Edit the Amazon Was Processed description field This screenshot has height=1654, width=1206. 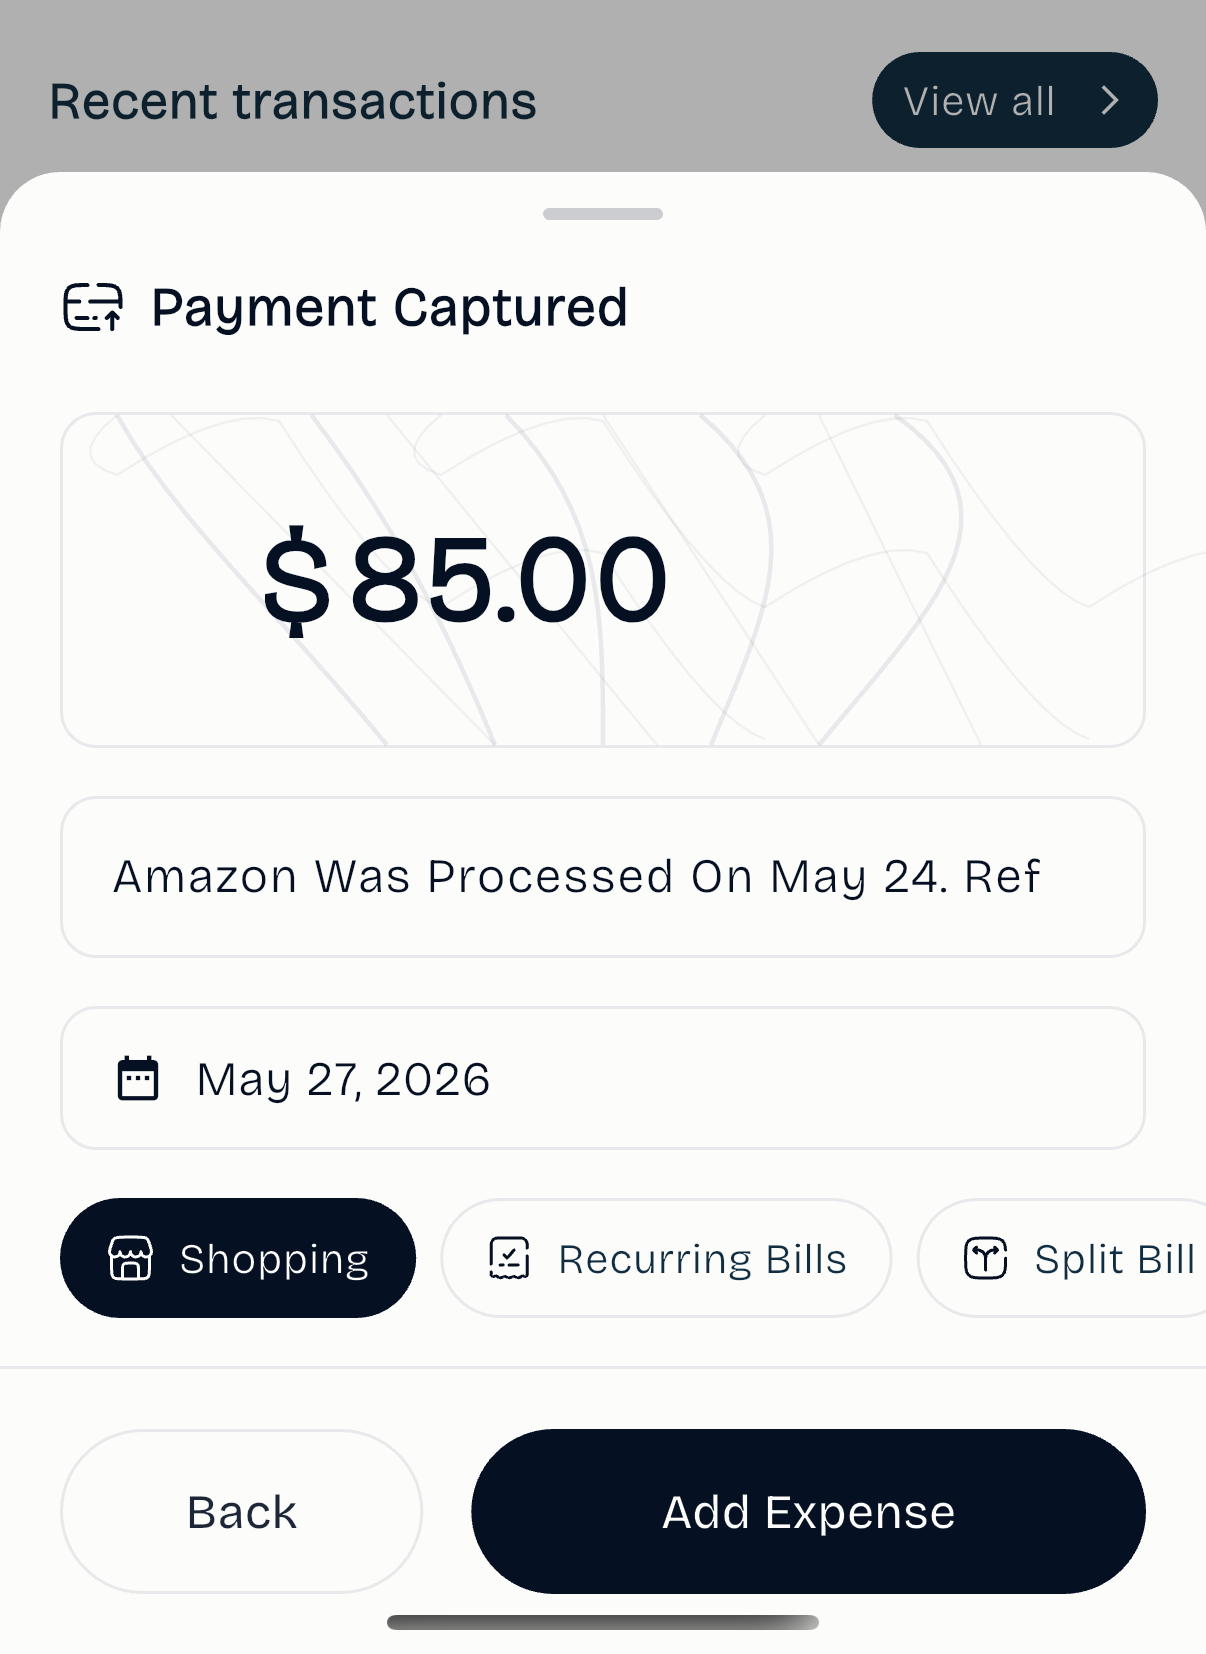point(603,877)
